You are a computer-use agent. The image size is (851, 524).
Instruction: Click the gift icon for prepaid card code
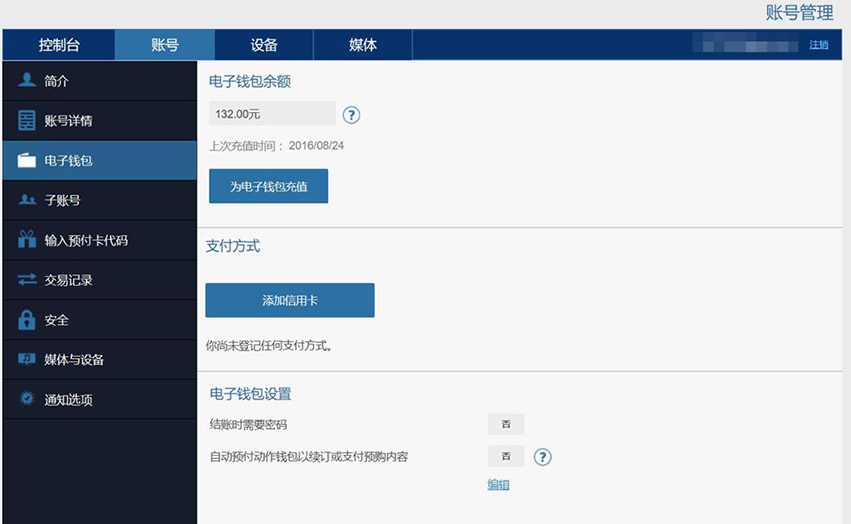point(27,241)
